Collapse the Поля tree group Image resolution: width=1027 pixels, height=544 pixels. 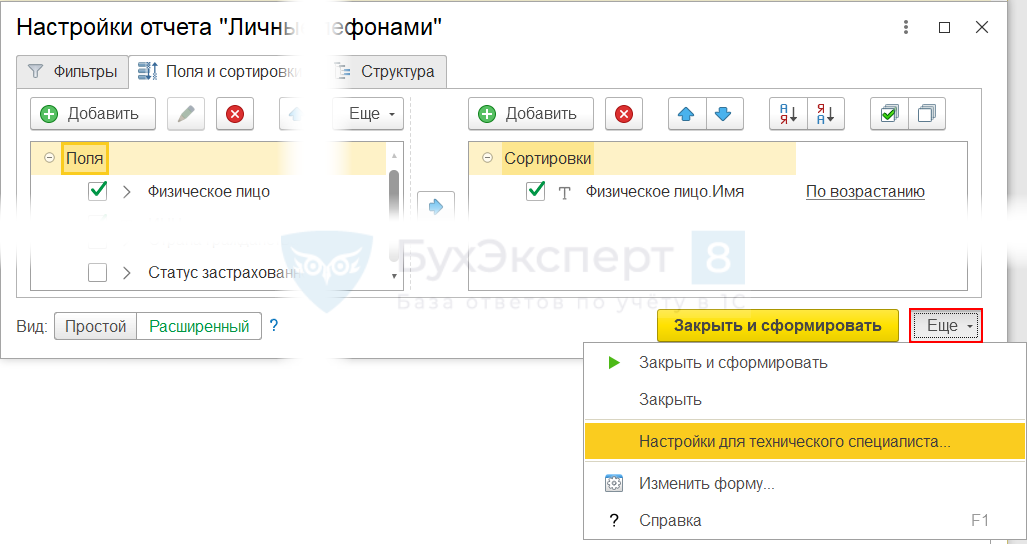click(x=49, y=158)
